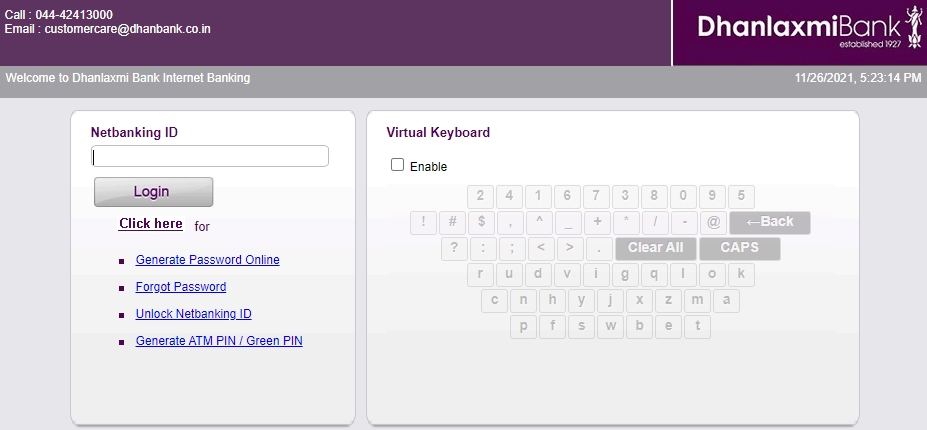The width and height of the screenshot is (927, 430).
Task: Click the hyphen (-) key
Action: coord(684,223)
